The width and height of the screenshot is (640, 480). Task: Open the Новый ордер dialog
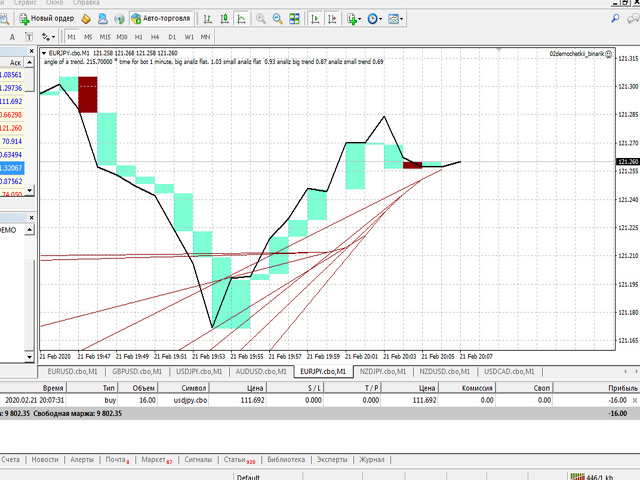pyautogui.click(x=47, y=18)
